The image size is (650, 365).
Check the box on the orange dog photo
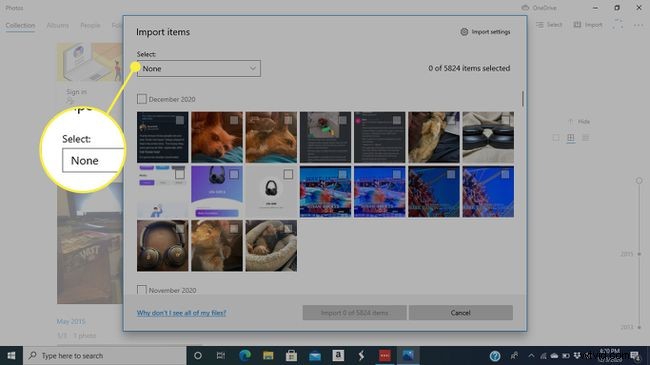pos(234,120)
